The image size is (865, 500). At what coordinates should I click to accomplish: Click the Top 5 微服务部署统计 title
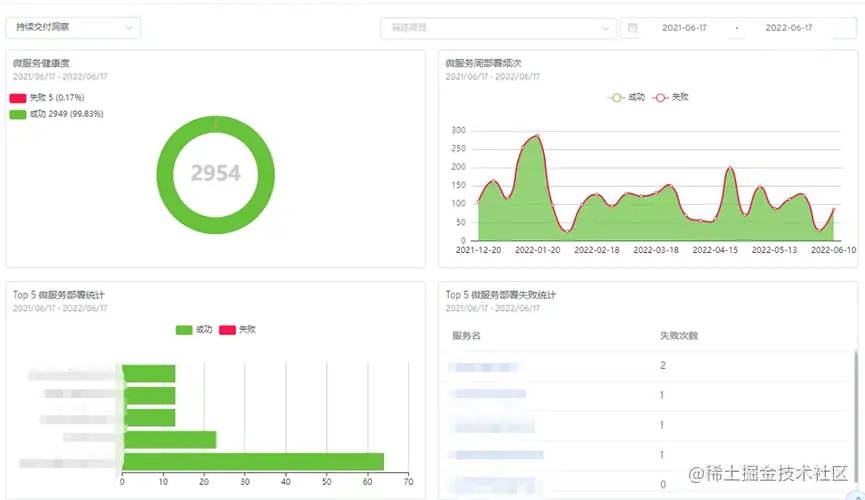(58, 295)
